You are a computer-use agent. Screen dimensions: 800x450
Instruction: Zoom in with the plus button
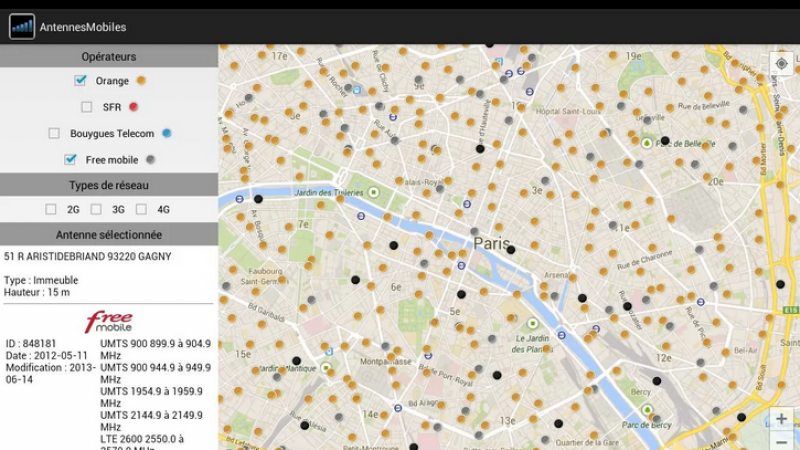pos(781,418)
